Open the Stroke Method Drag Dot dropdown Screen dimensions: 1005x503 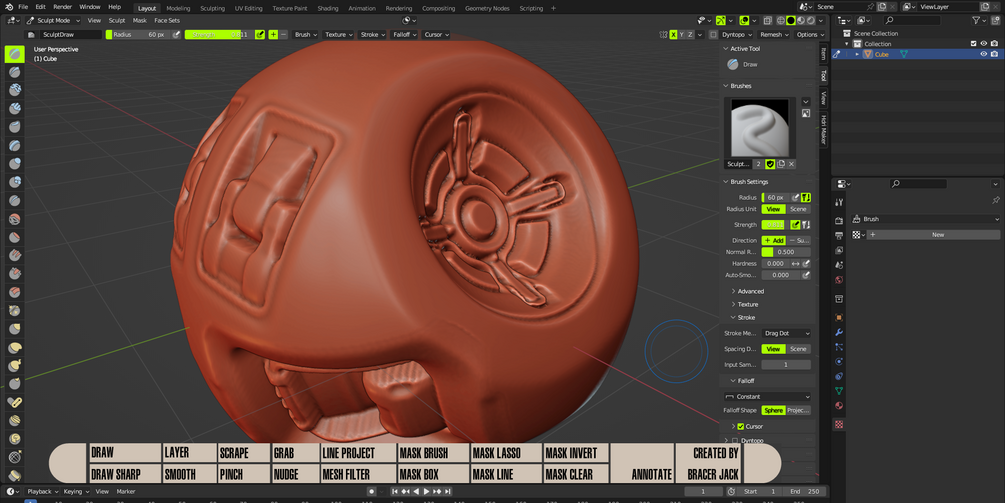(786, 333)
